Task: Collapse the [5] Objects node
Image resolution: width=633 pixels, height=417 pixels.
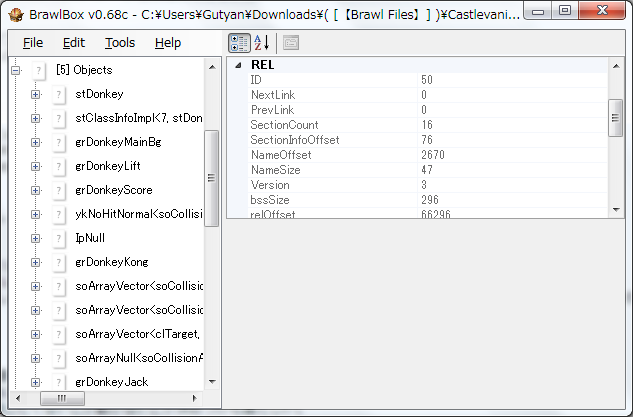Action: (x=15, y=71)
